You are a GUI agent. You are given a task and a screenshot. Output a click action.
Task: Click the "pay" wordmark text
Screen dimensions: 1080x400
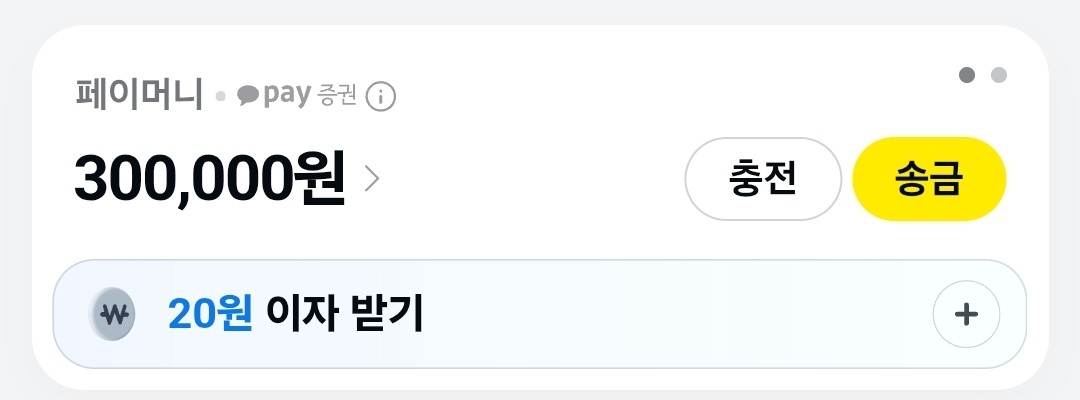point(286,96)
